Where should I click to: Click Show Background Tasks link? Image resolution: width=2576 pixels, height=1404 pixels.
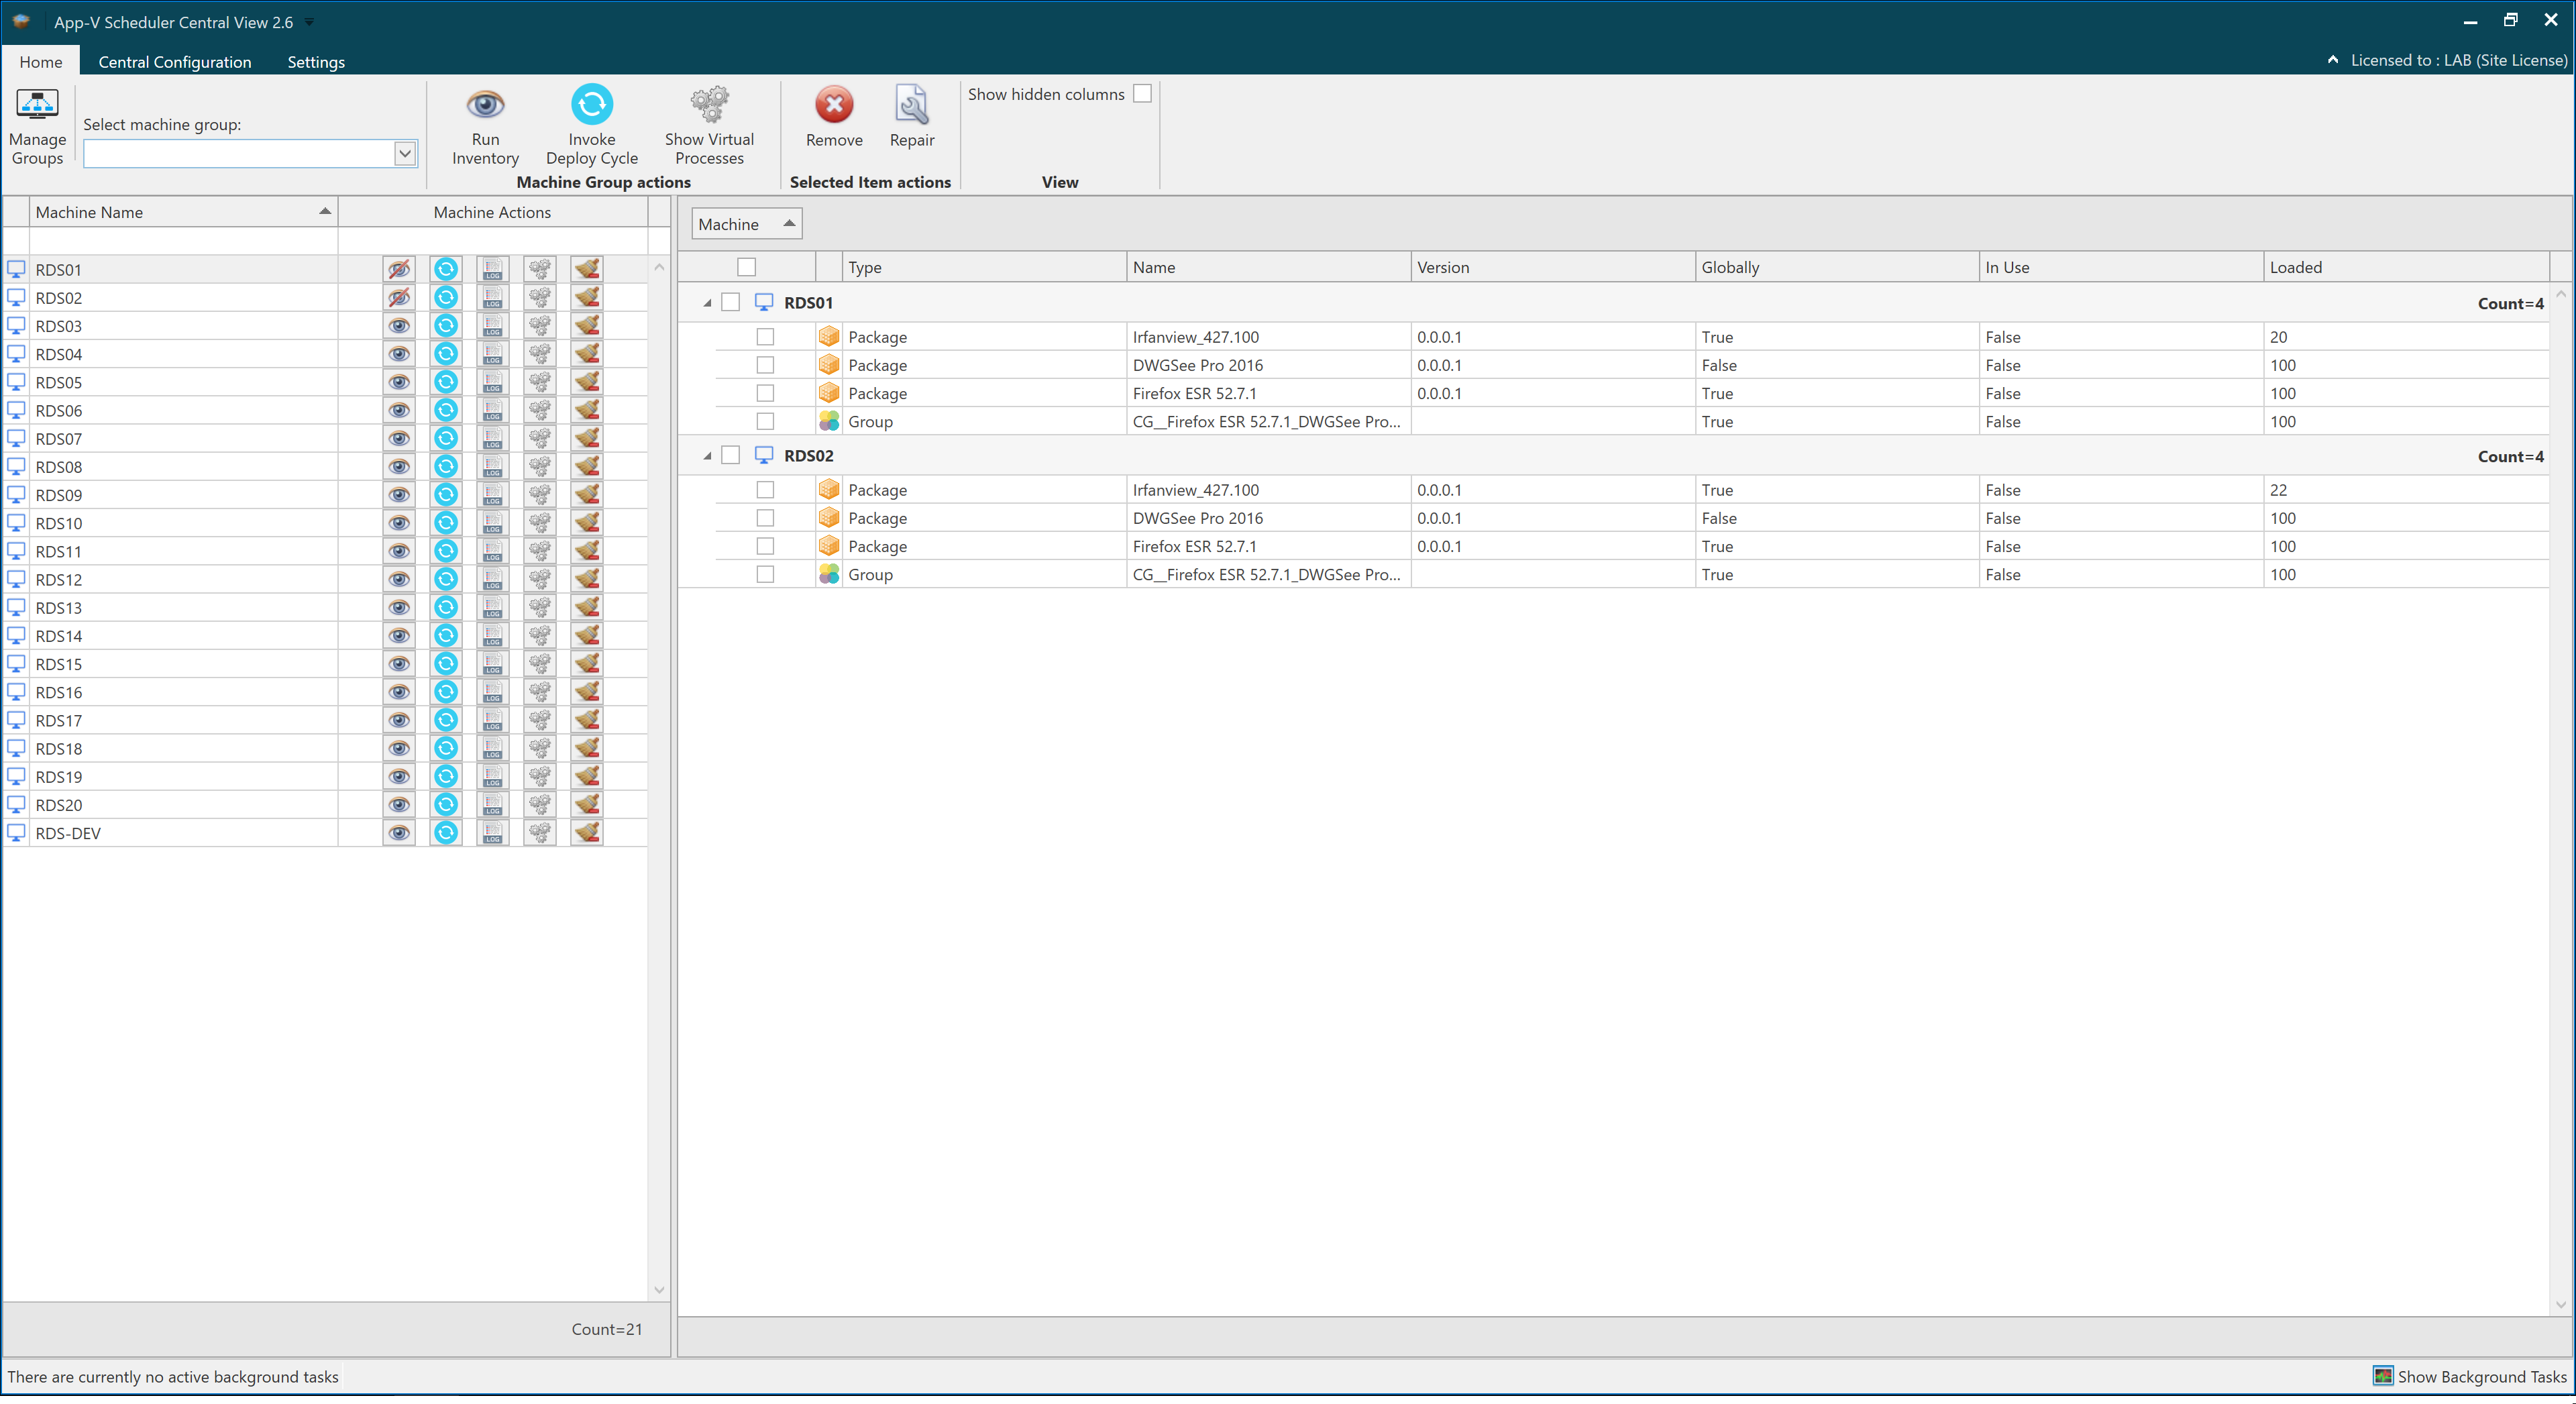(2481, 1376)
